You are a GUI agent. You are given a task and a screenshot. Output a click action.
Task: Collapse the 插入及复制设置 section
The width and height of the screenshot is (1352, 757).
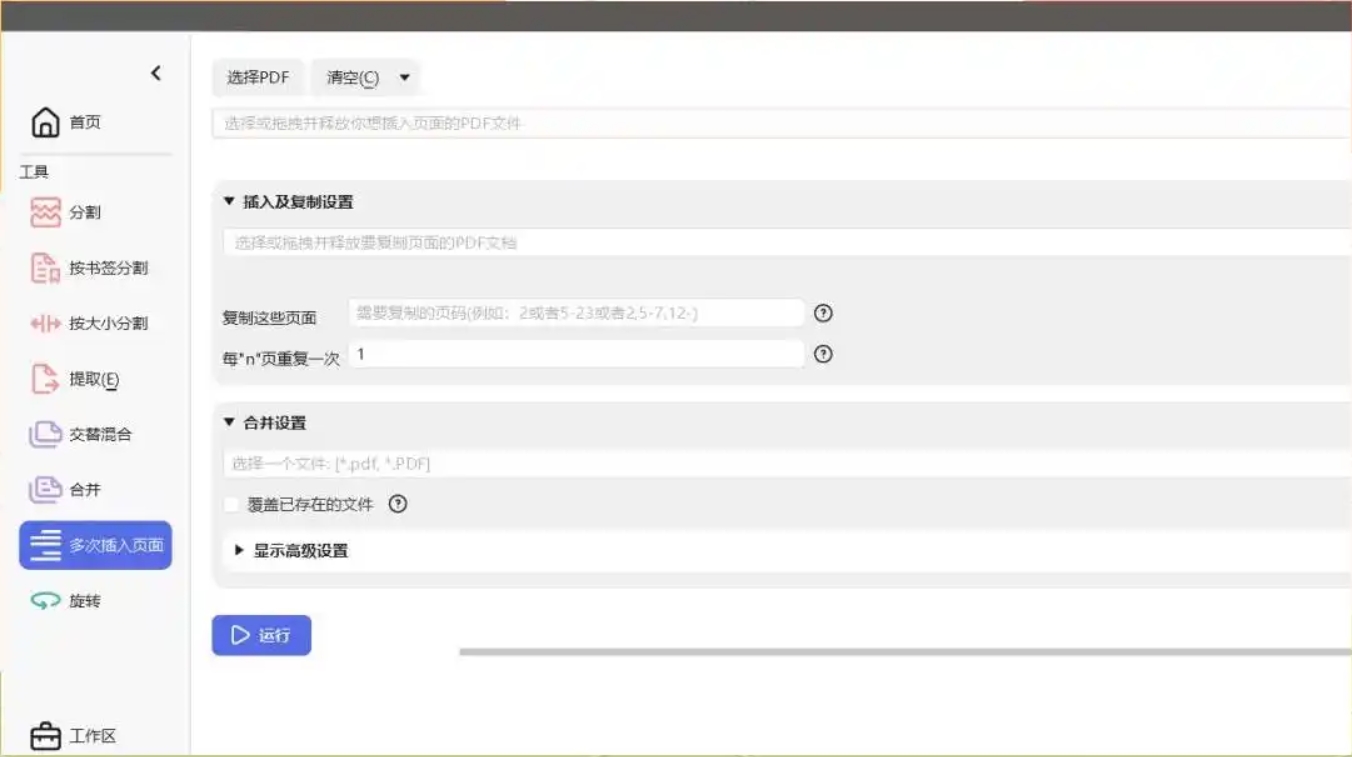click(229, 202)
